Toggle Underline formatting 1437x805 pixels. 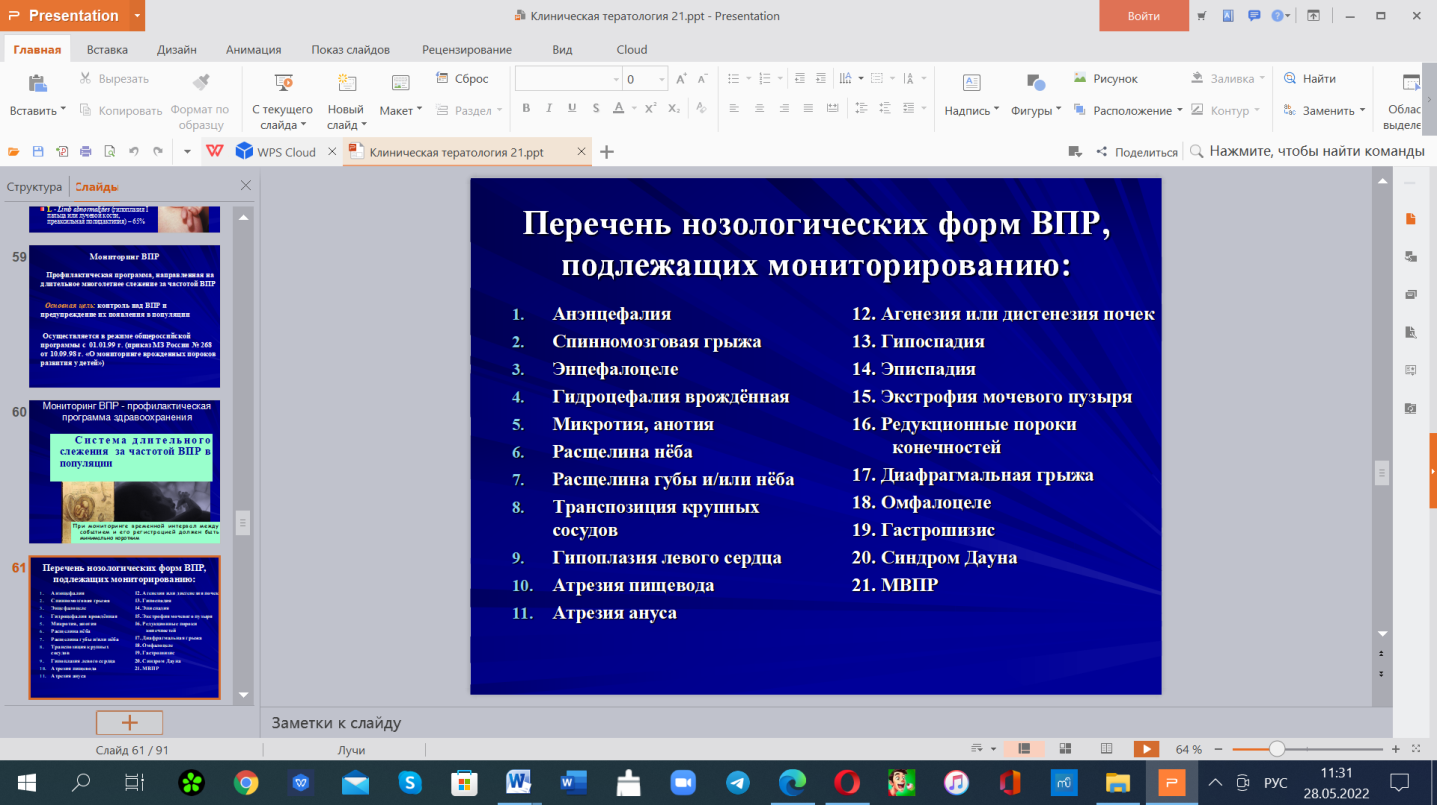tap(574, 109)
